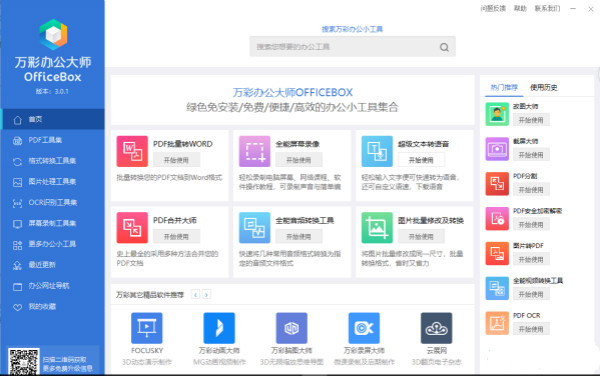Screen dimensions: 600x376
Task: Open the 帮助 help link
Action: (520, 8)
